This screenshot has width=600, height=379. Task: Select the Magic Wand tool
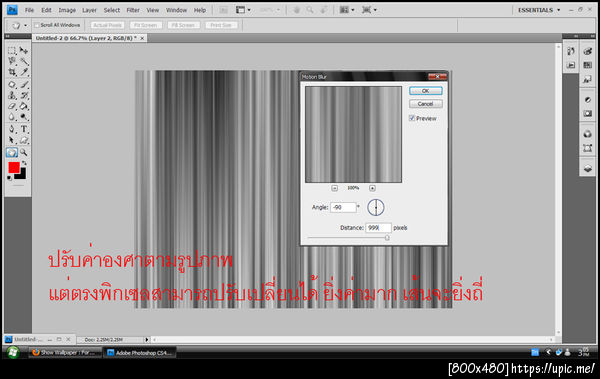coord(24,61)
